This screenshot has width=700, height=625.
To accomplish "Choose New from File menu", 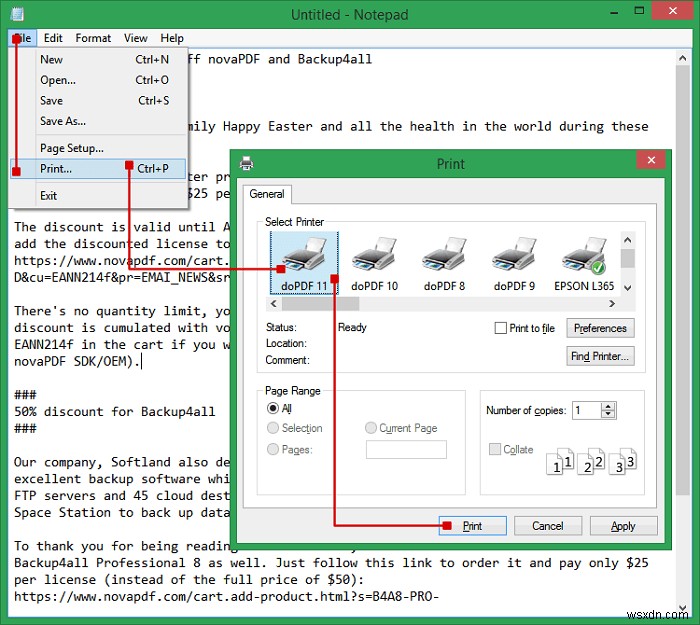I will tap(98, 59).
